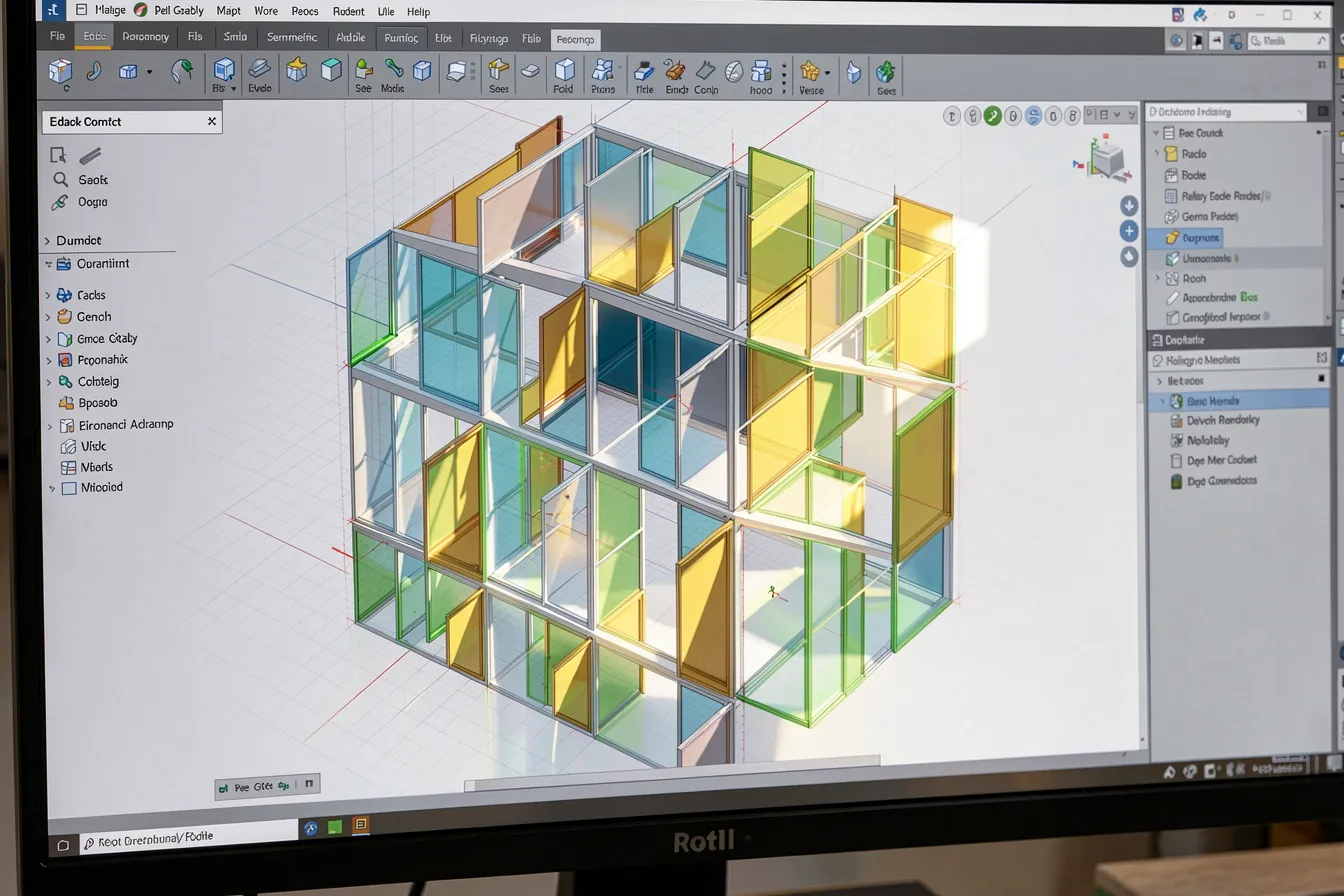
Task: Click the horizontal scrollbar under viewport
Action: click(x=670, y=774)
